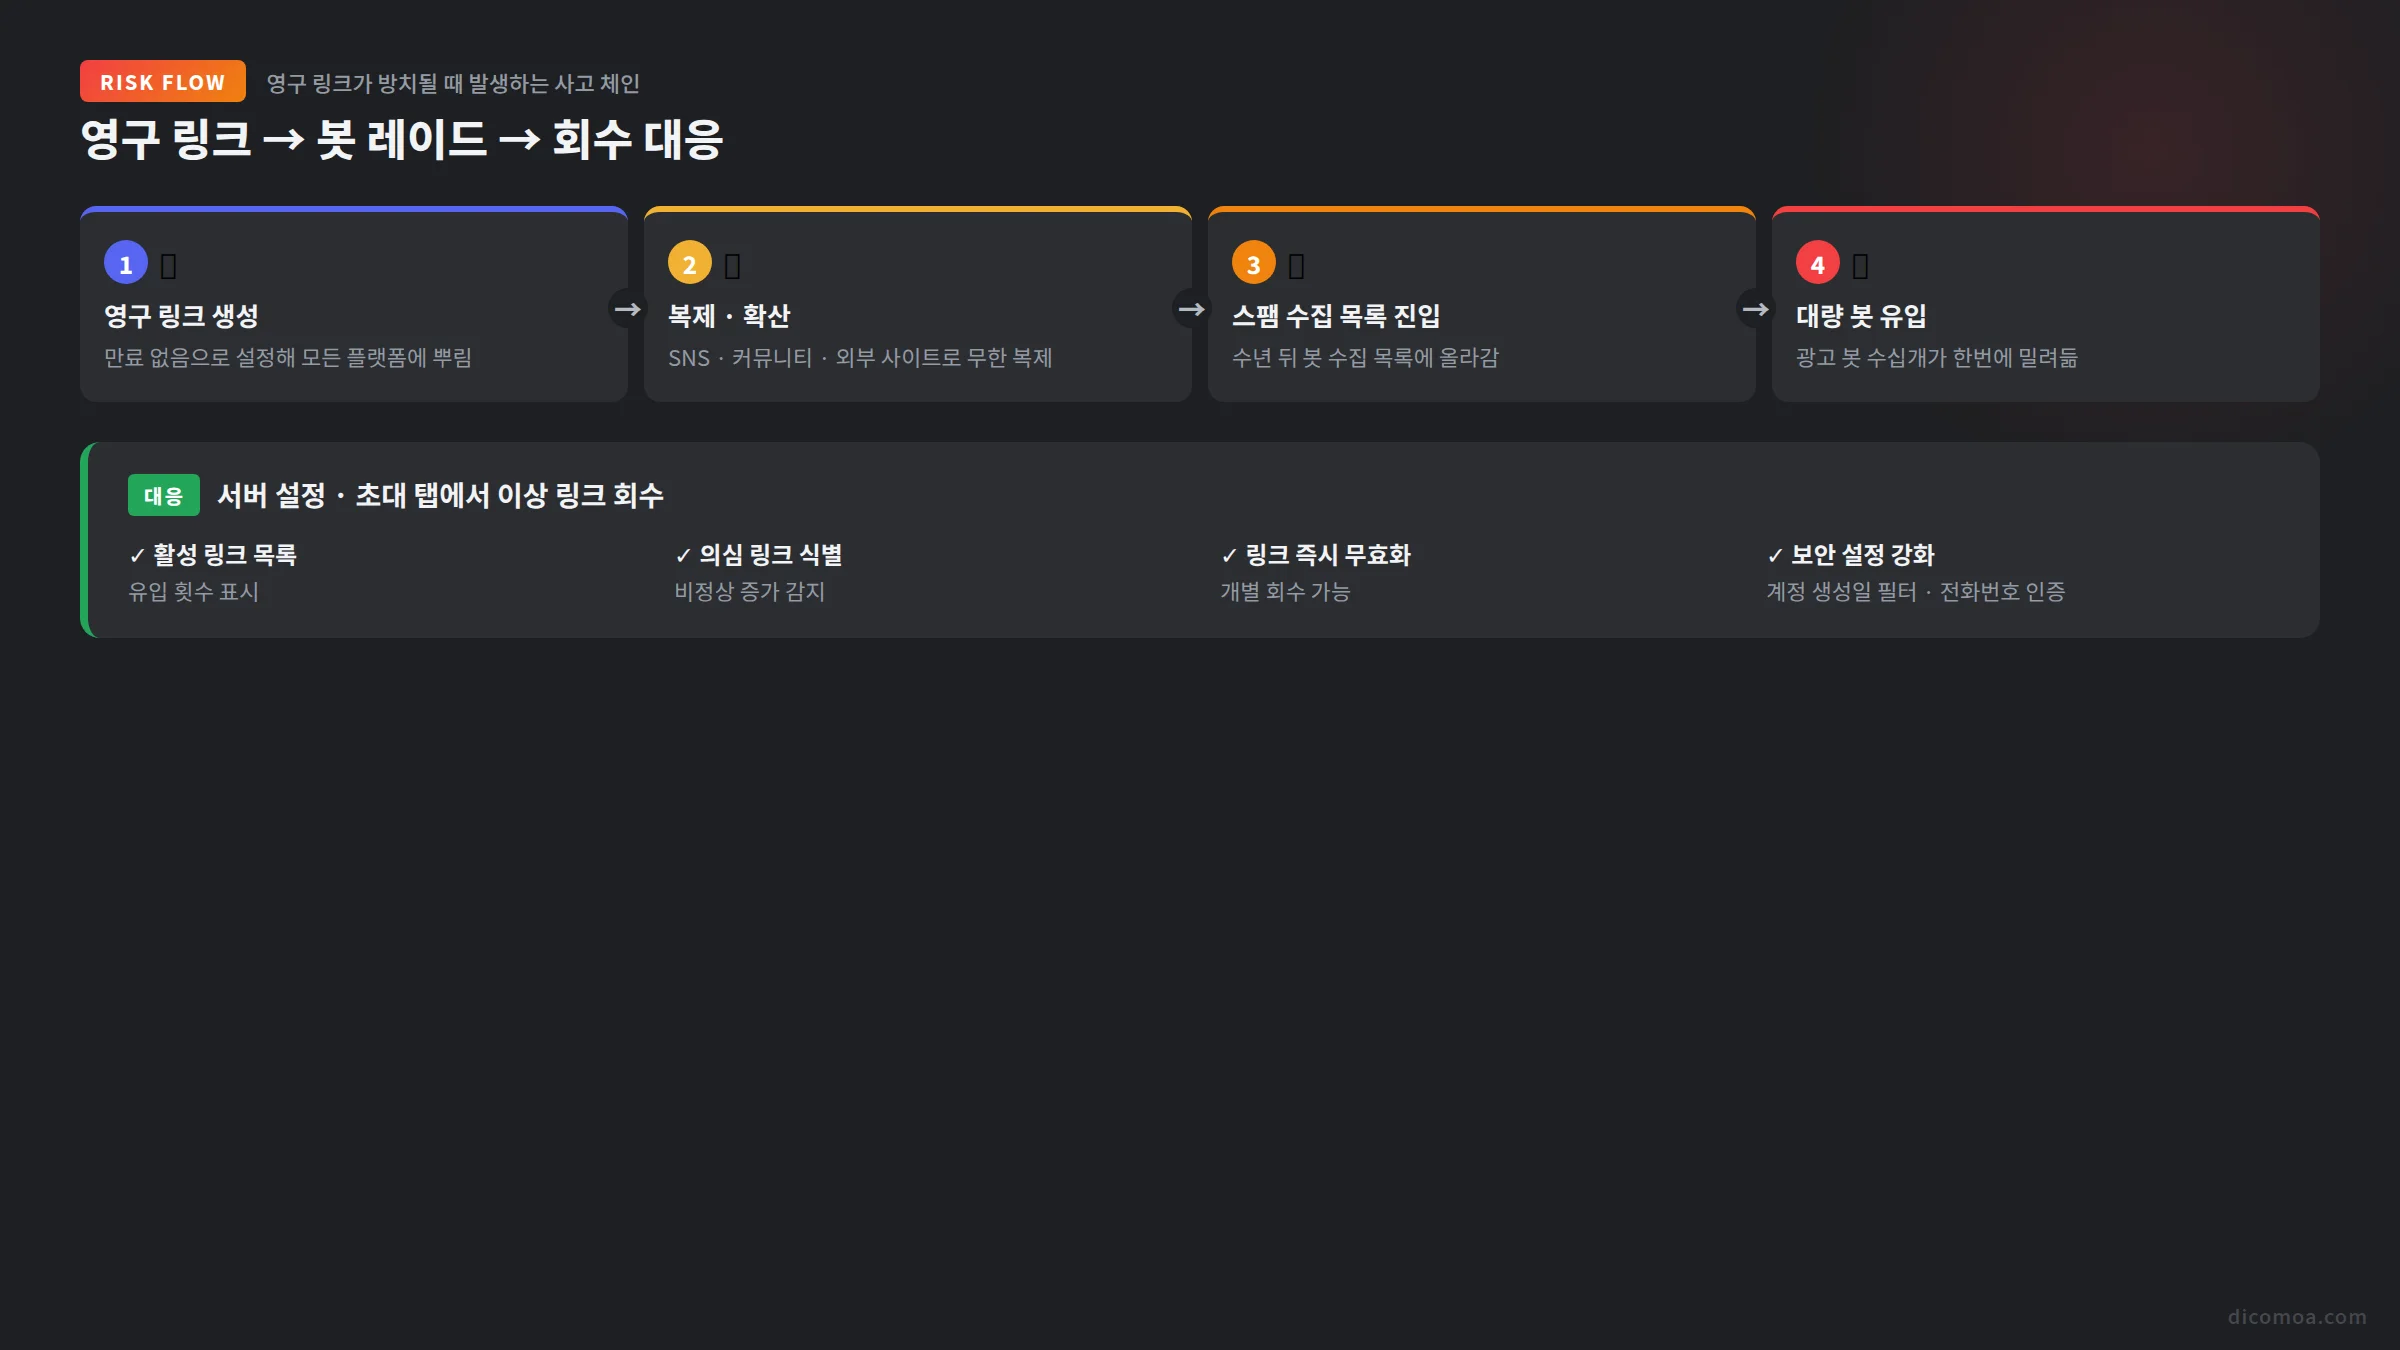This screenshot has height=1350, width=2400.
Task: Click the RISK FLOW orange label
Action: [x=163, y=82]
